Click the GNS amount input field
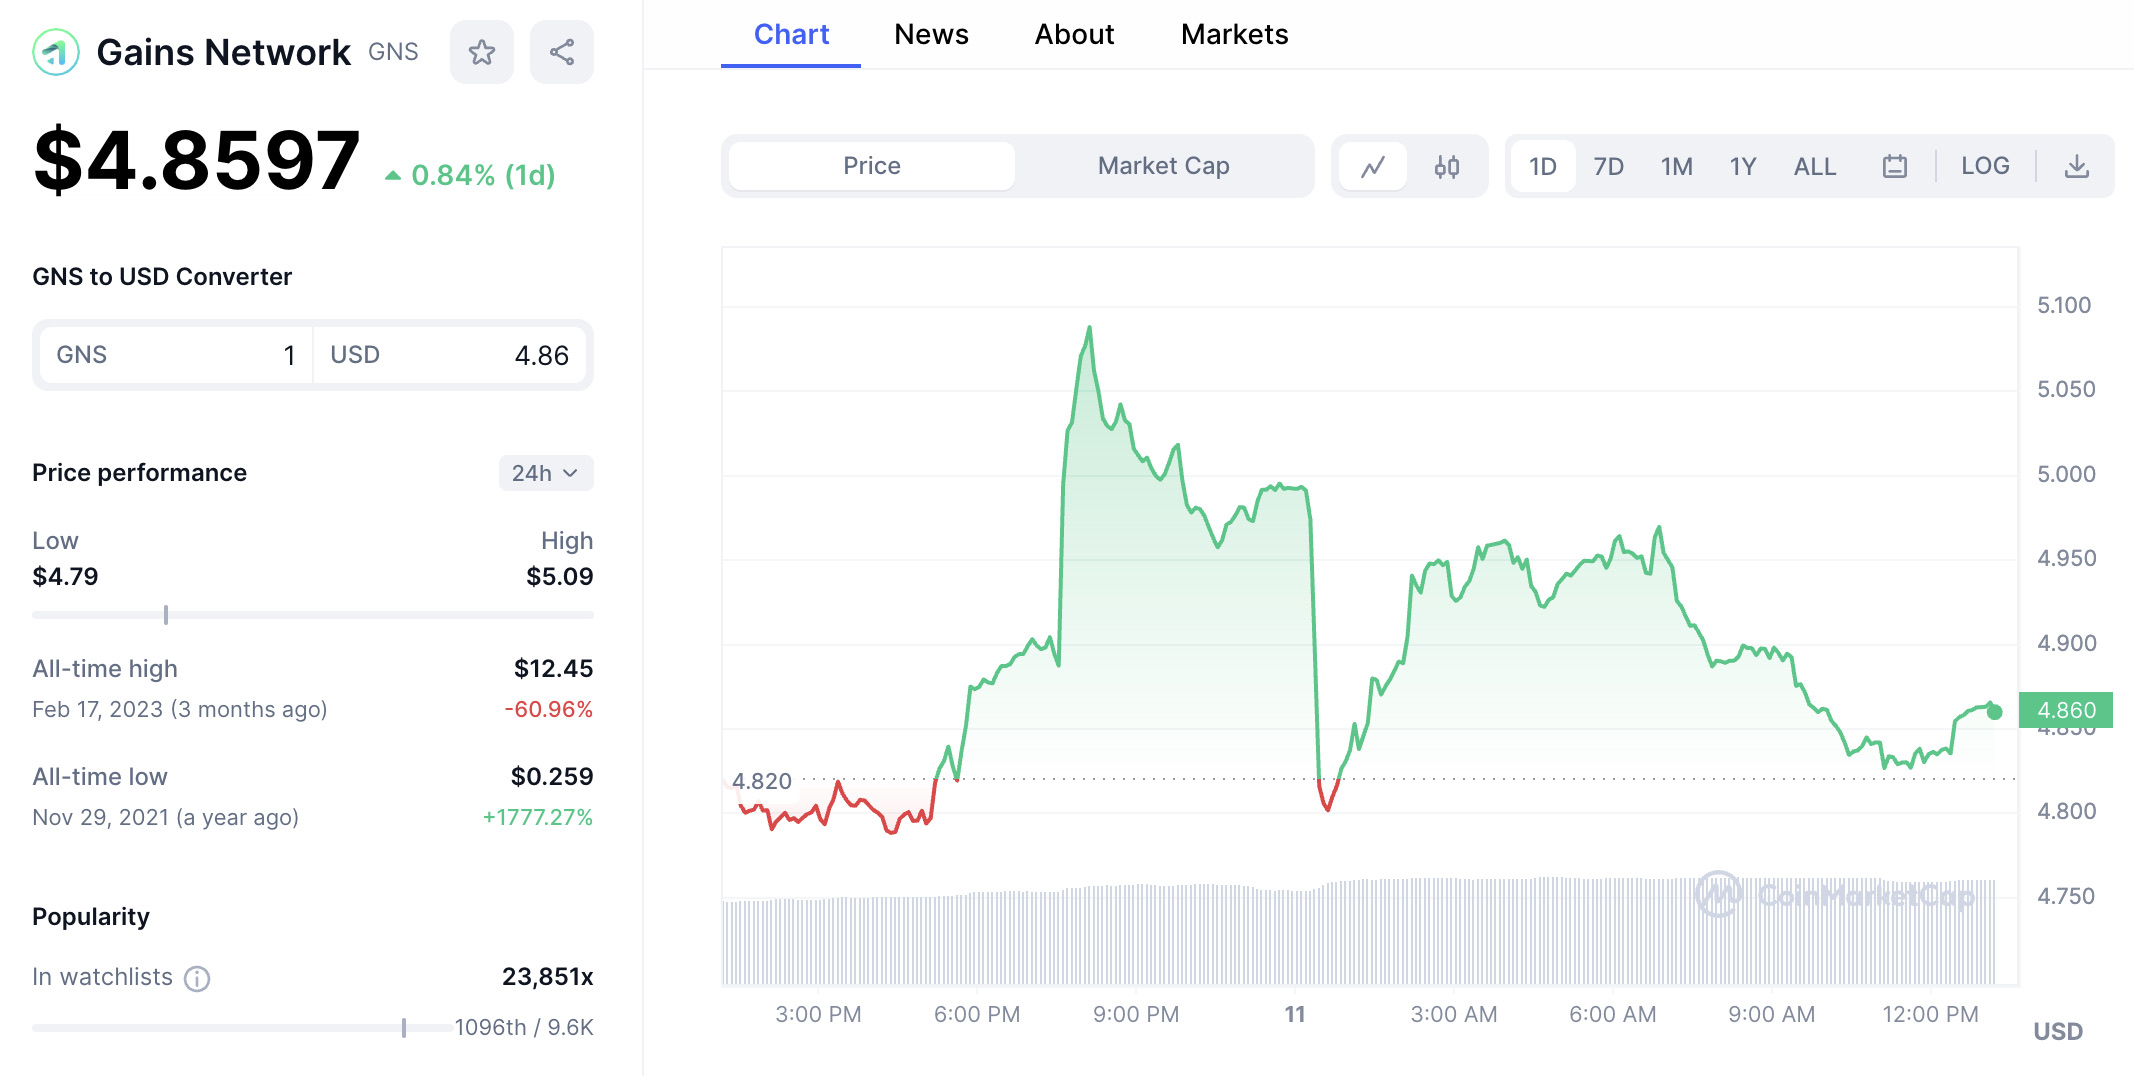This screenshot has width=2134, height=1076. click(250, 354)
